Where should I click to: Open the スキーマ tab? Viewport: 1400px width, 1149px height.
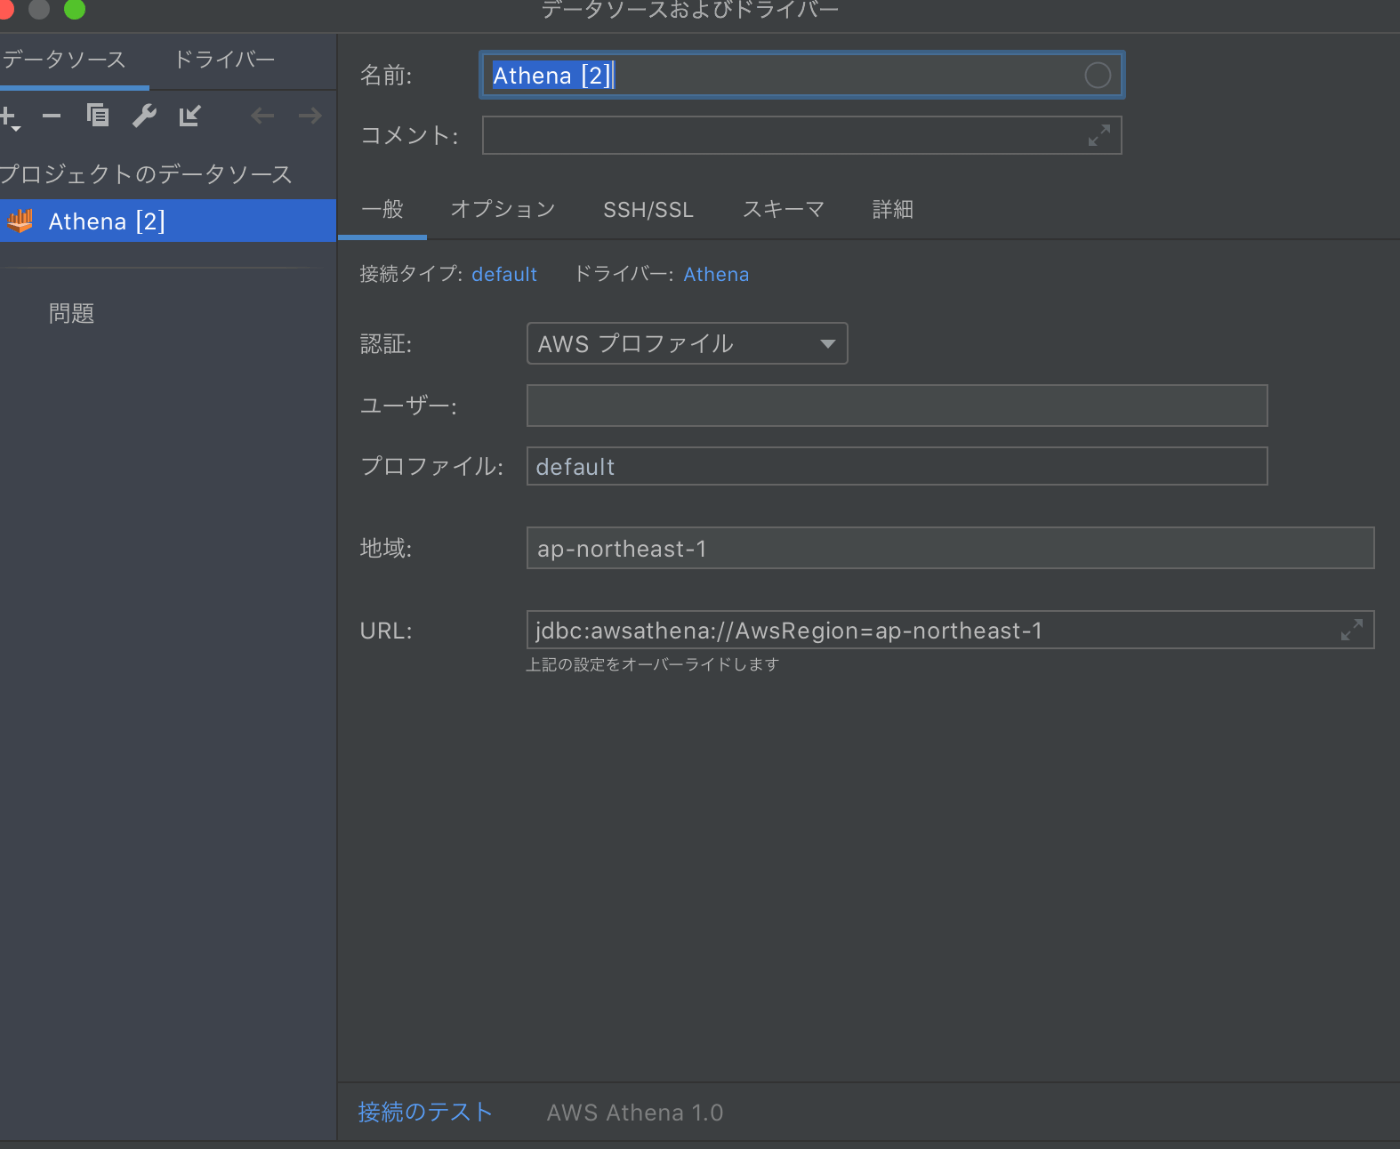[783, 209]
